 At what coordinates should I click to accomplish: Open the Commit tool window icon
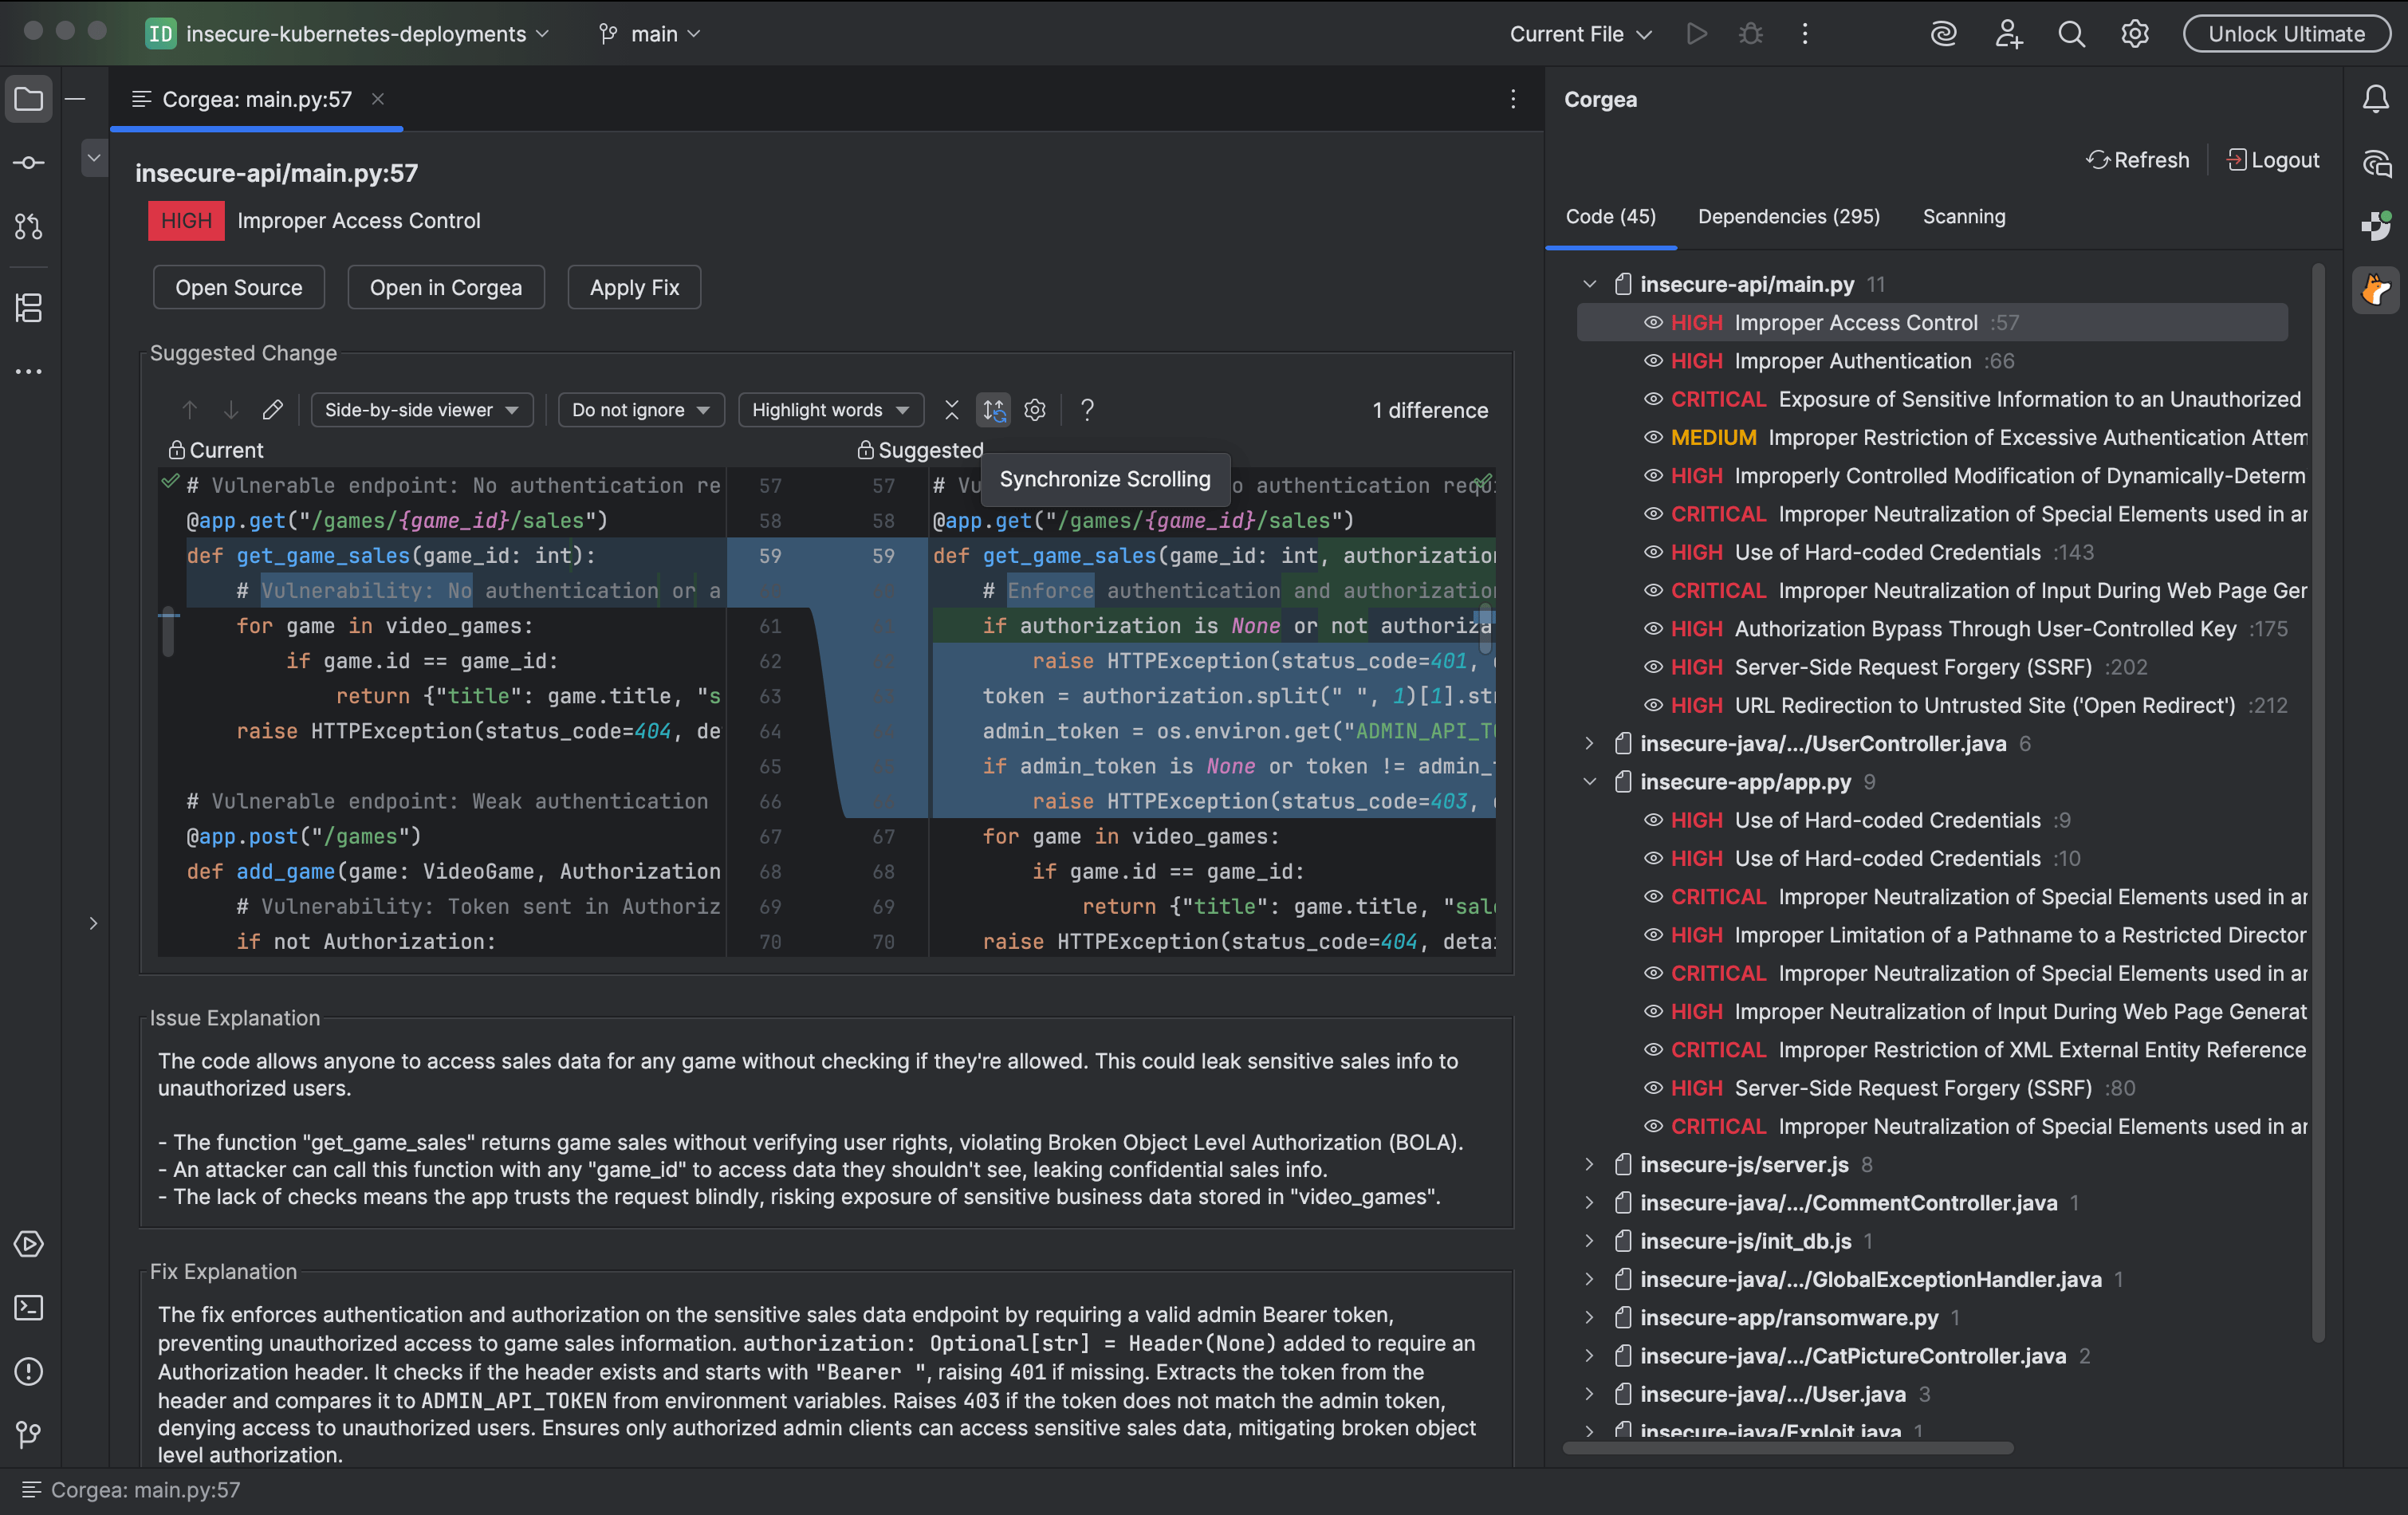[x=29, y=163]
